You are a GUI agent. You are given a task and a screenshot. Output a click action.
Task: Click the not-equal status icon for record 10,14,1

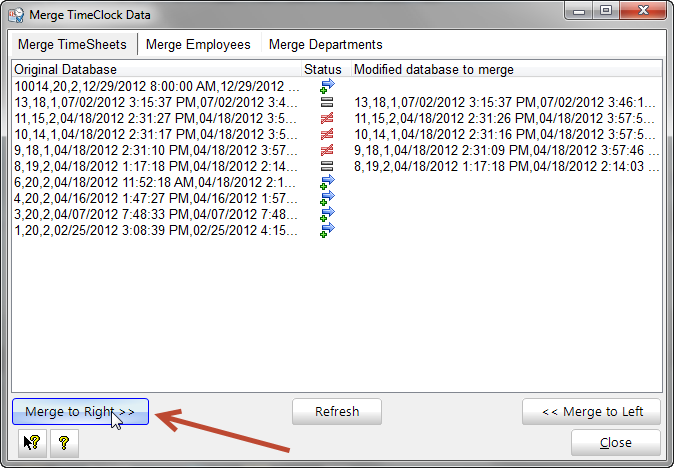click(x=326, y=134)
